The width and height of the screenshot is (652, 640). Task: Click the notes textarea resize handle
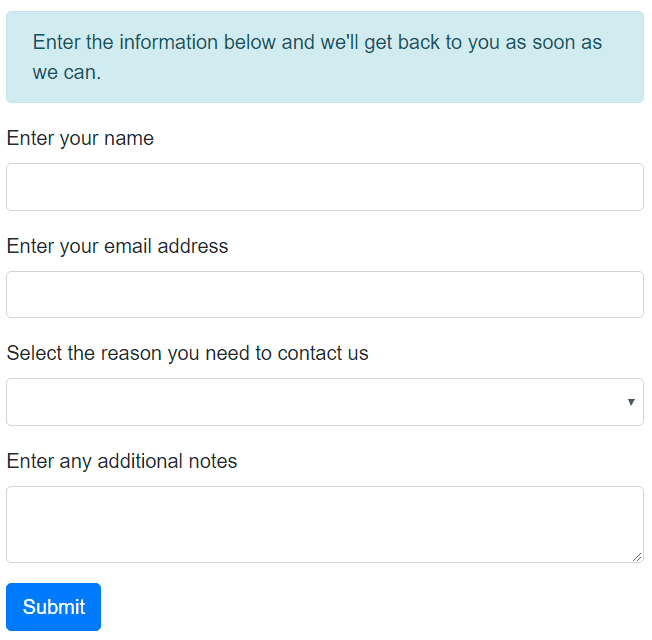coord(636,556)
